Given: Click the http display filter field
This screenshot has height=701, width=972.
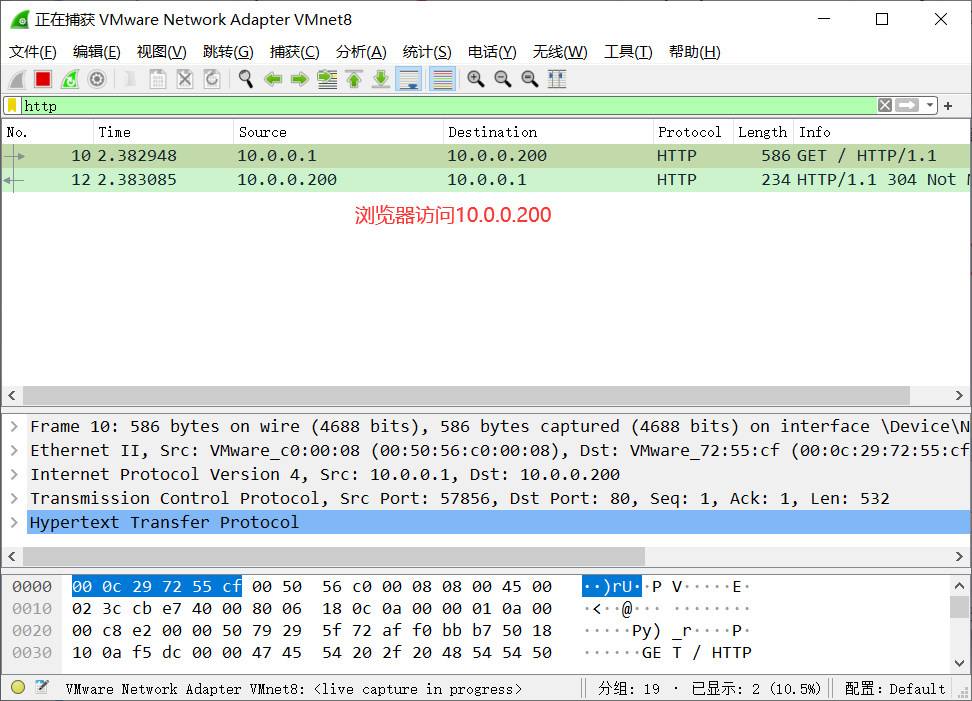Looking at the screenshot, I should [449, 106].
